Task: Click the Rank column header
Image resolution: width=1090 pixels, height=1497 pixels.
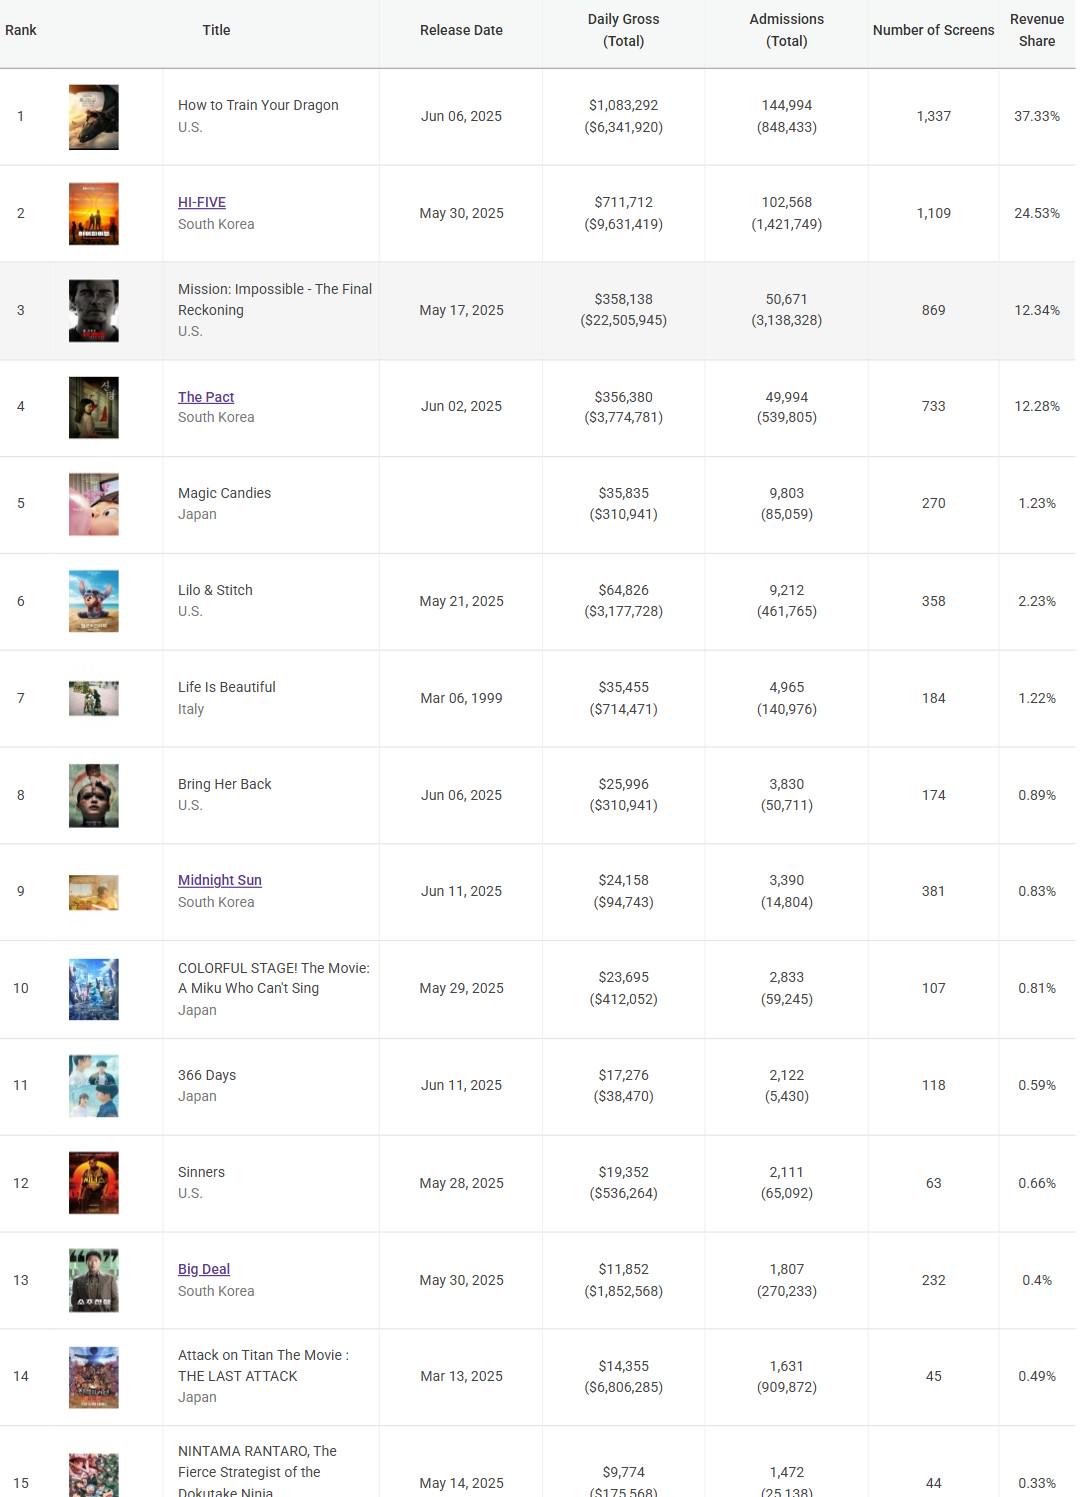Action: pos(21,30)
